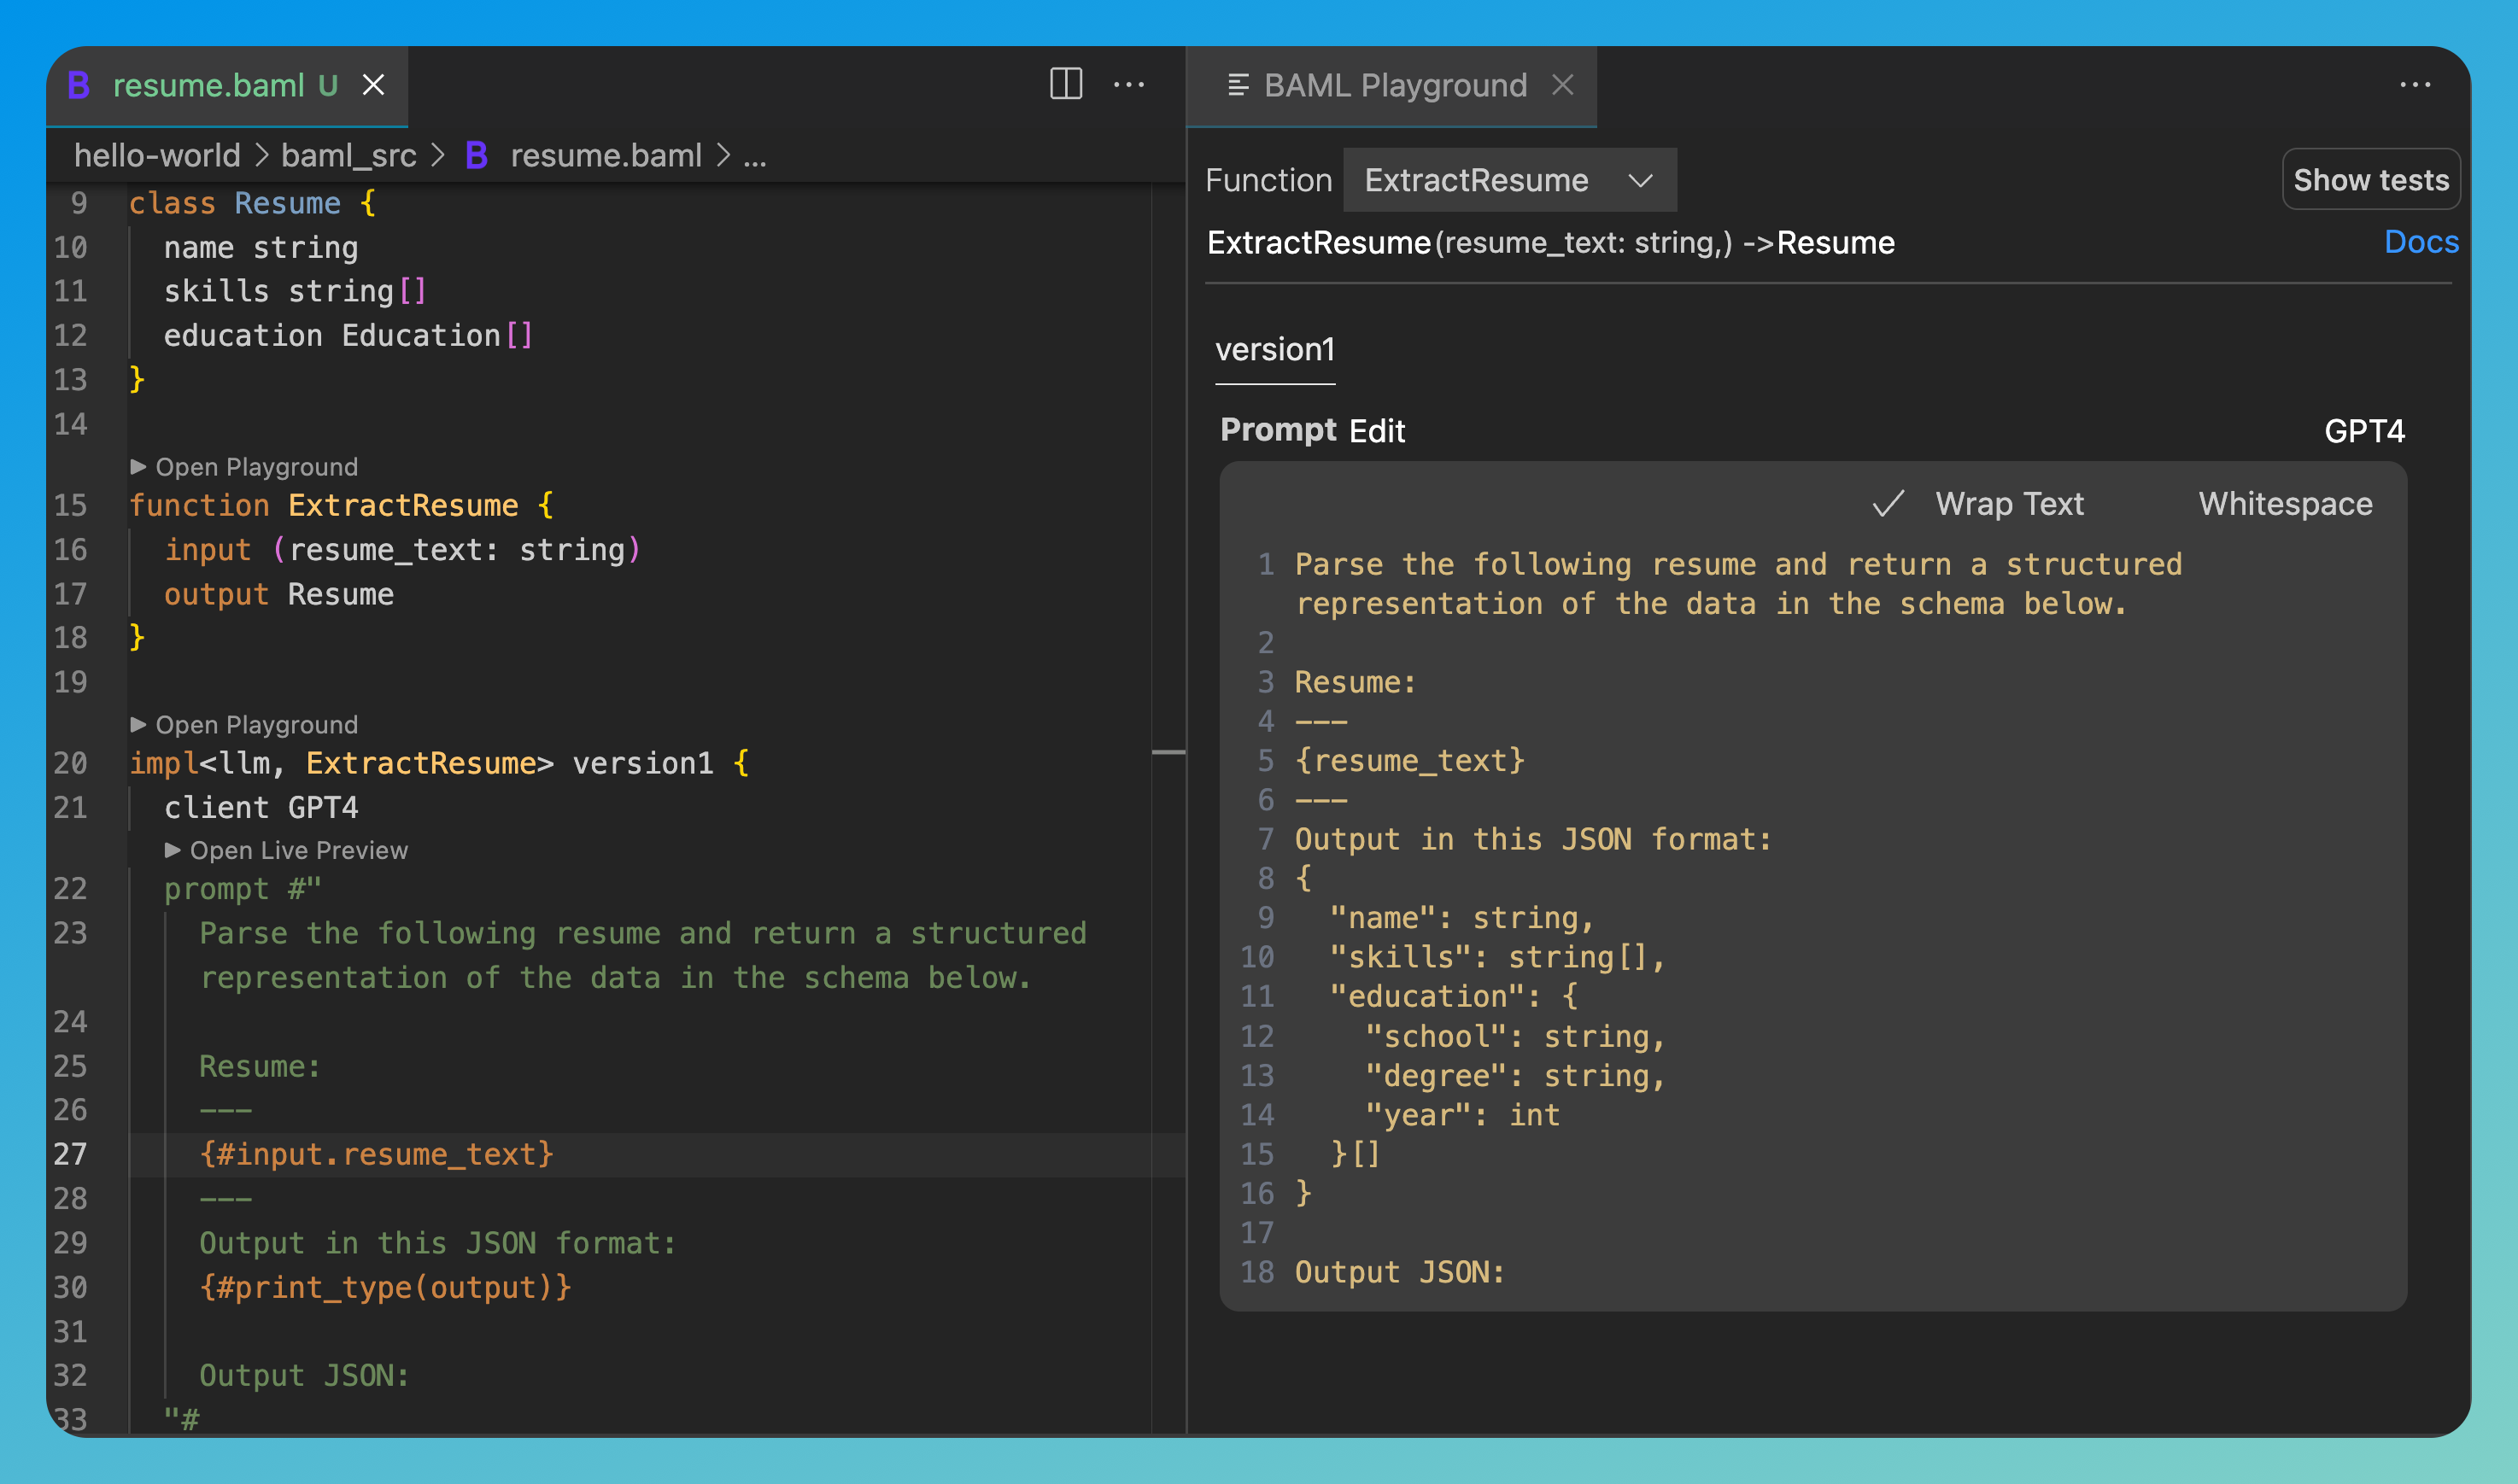The width and height of the screenshot is (2518, 1484).
Task: Click the play triangle above ExtractResume function
Action: click(139, 467)
